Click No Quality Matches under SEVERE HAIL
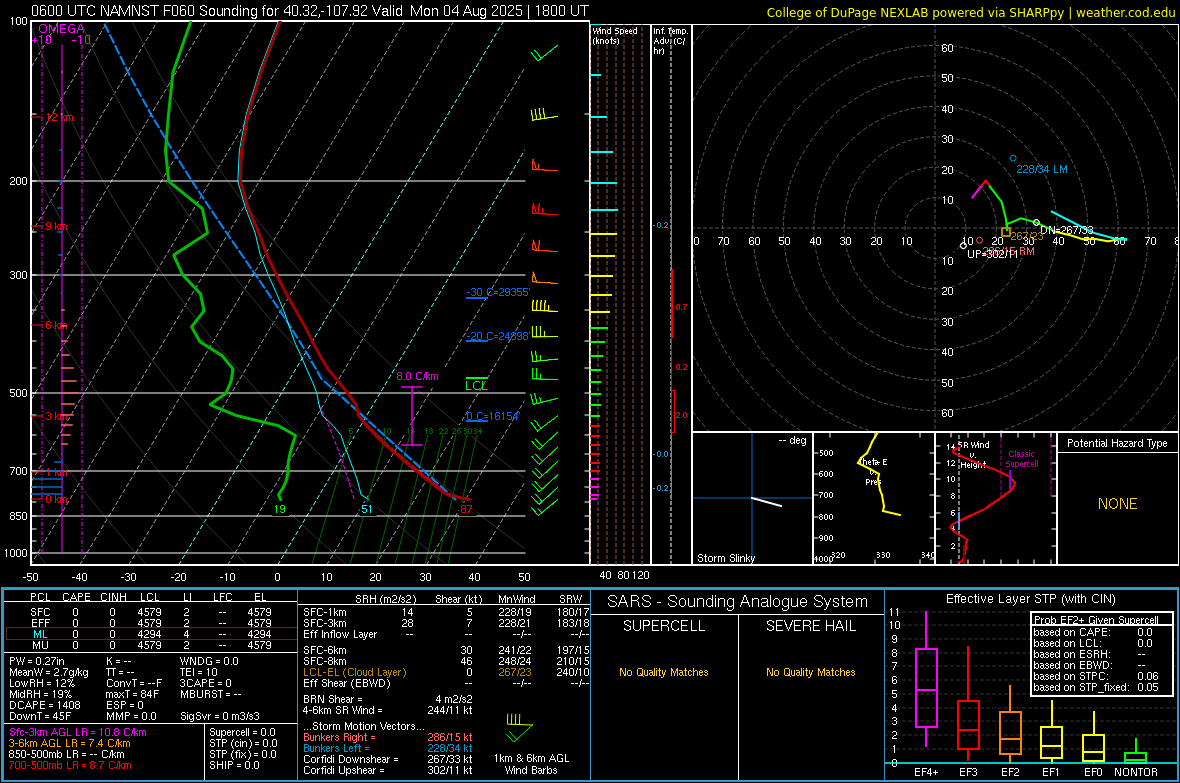Viewport: 1180px width, 783px height. coord(810,672)
